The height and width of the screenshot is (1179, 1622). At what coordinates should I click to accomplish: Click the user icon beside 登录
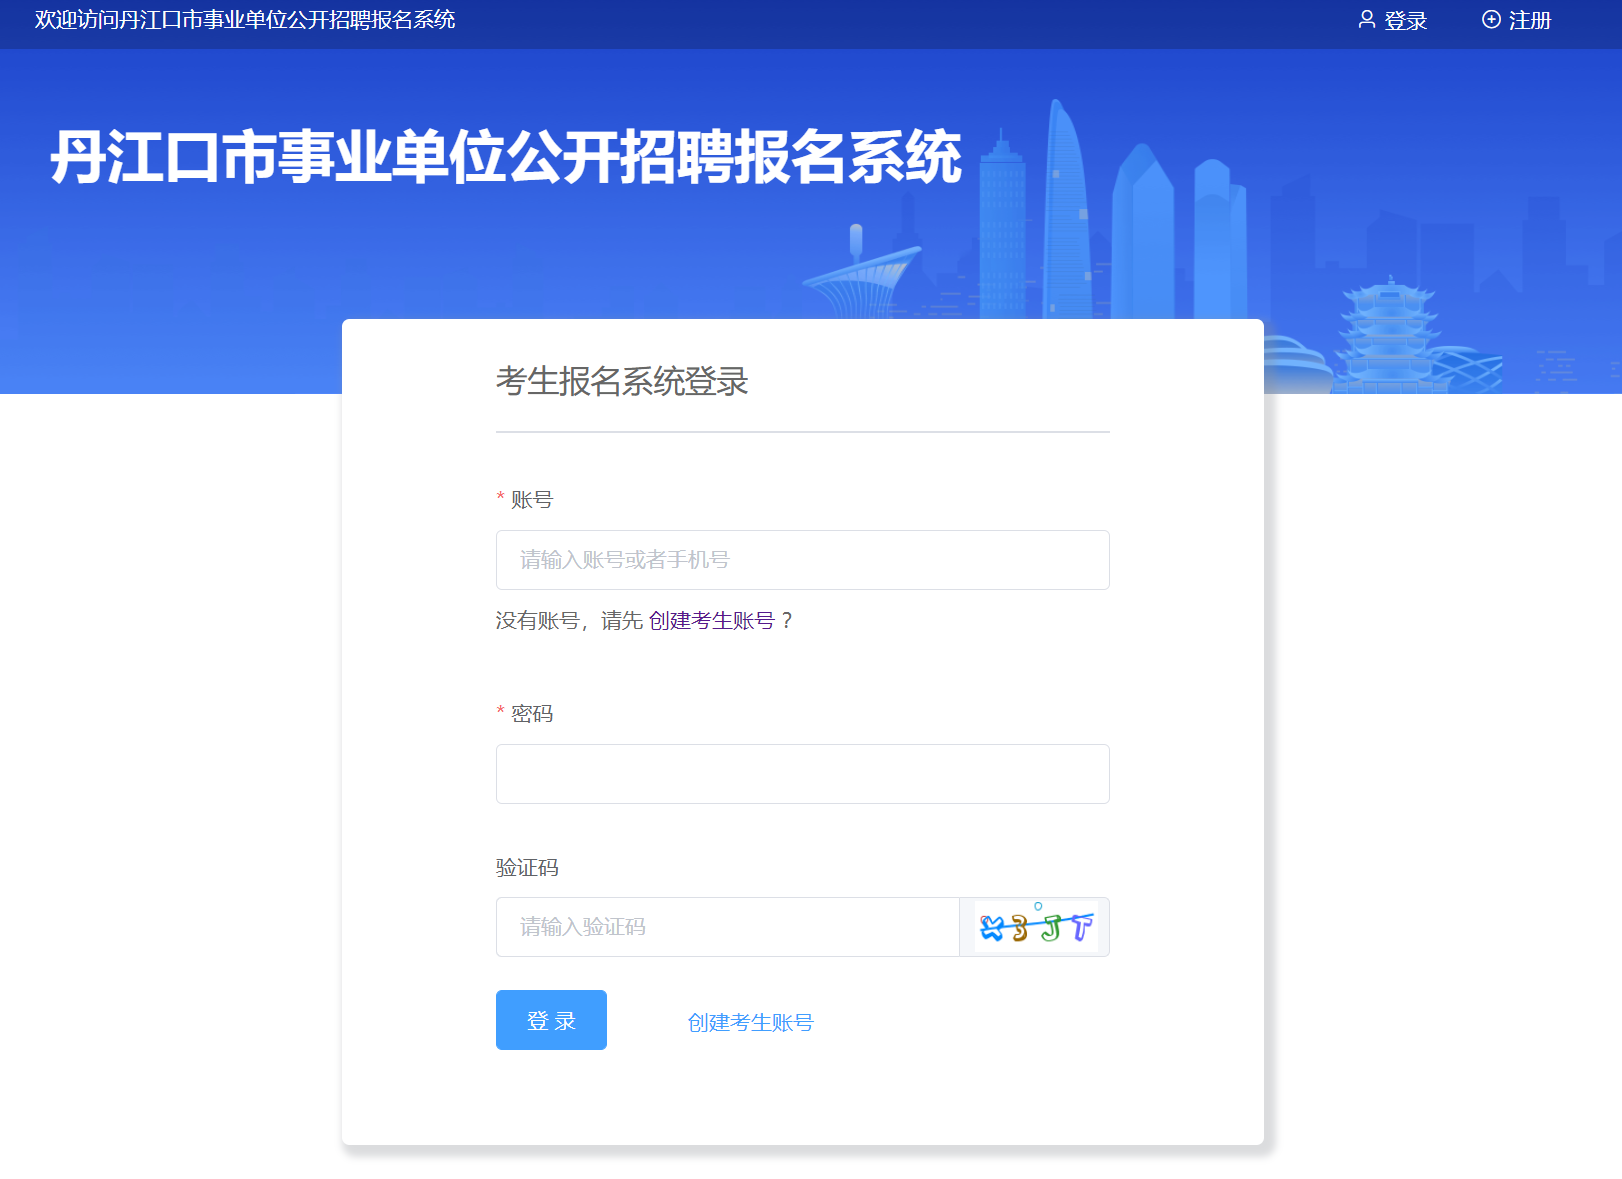[1366, 20]
